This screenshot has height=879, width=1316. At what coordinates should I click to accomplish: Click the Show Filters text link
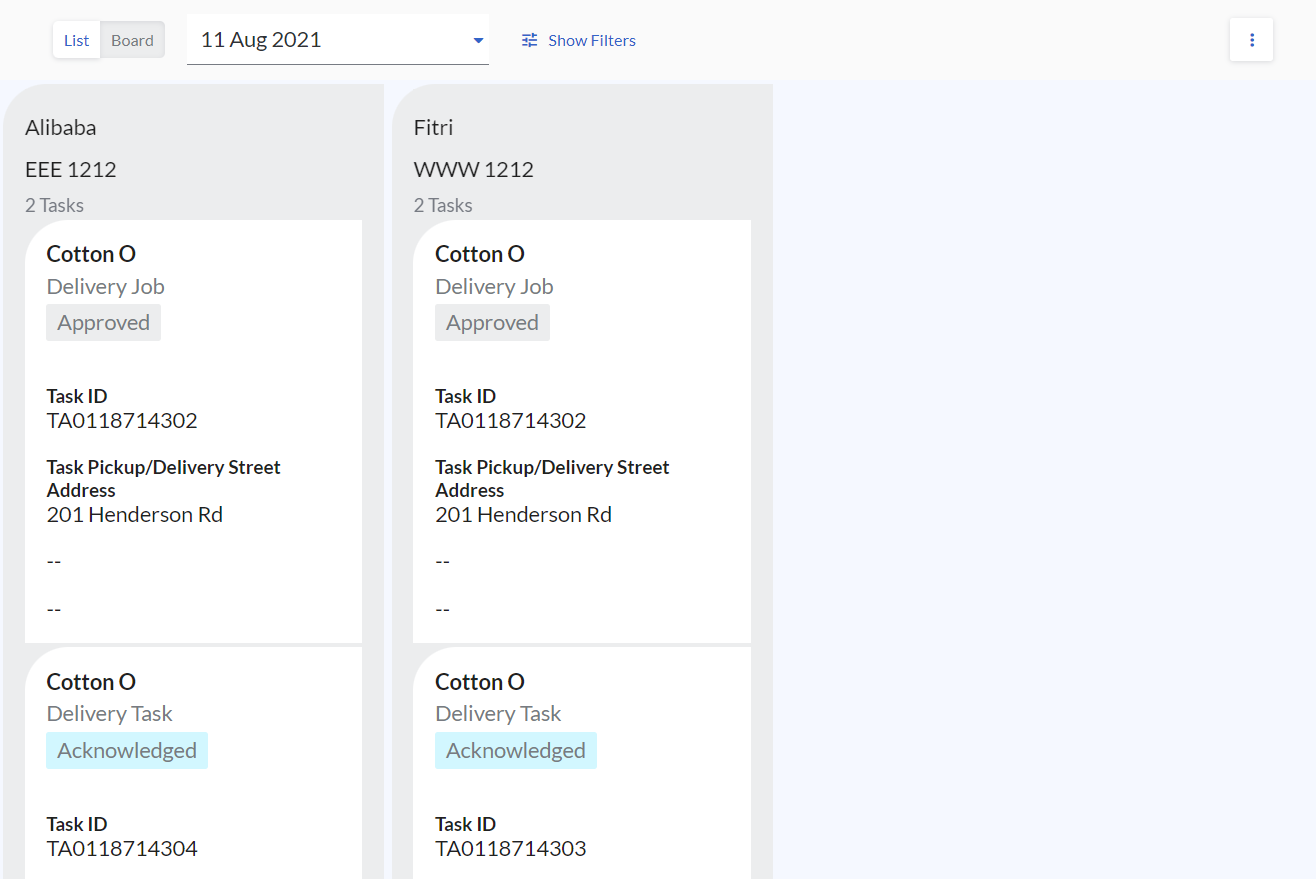(591, 41)
